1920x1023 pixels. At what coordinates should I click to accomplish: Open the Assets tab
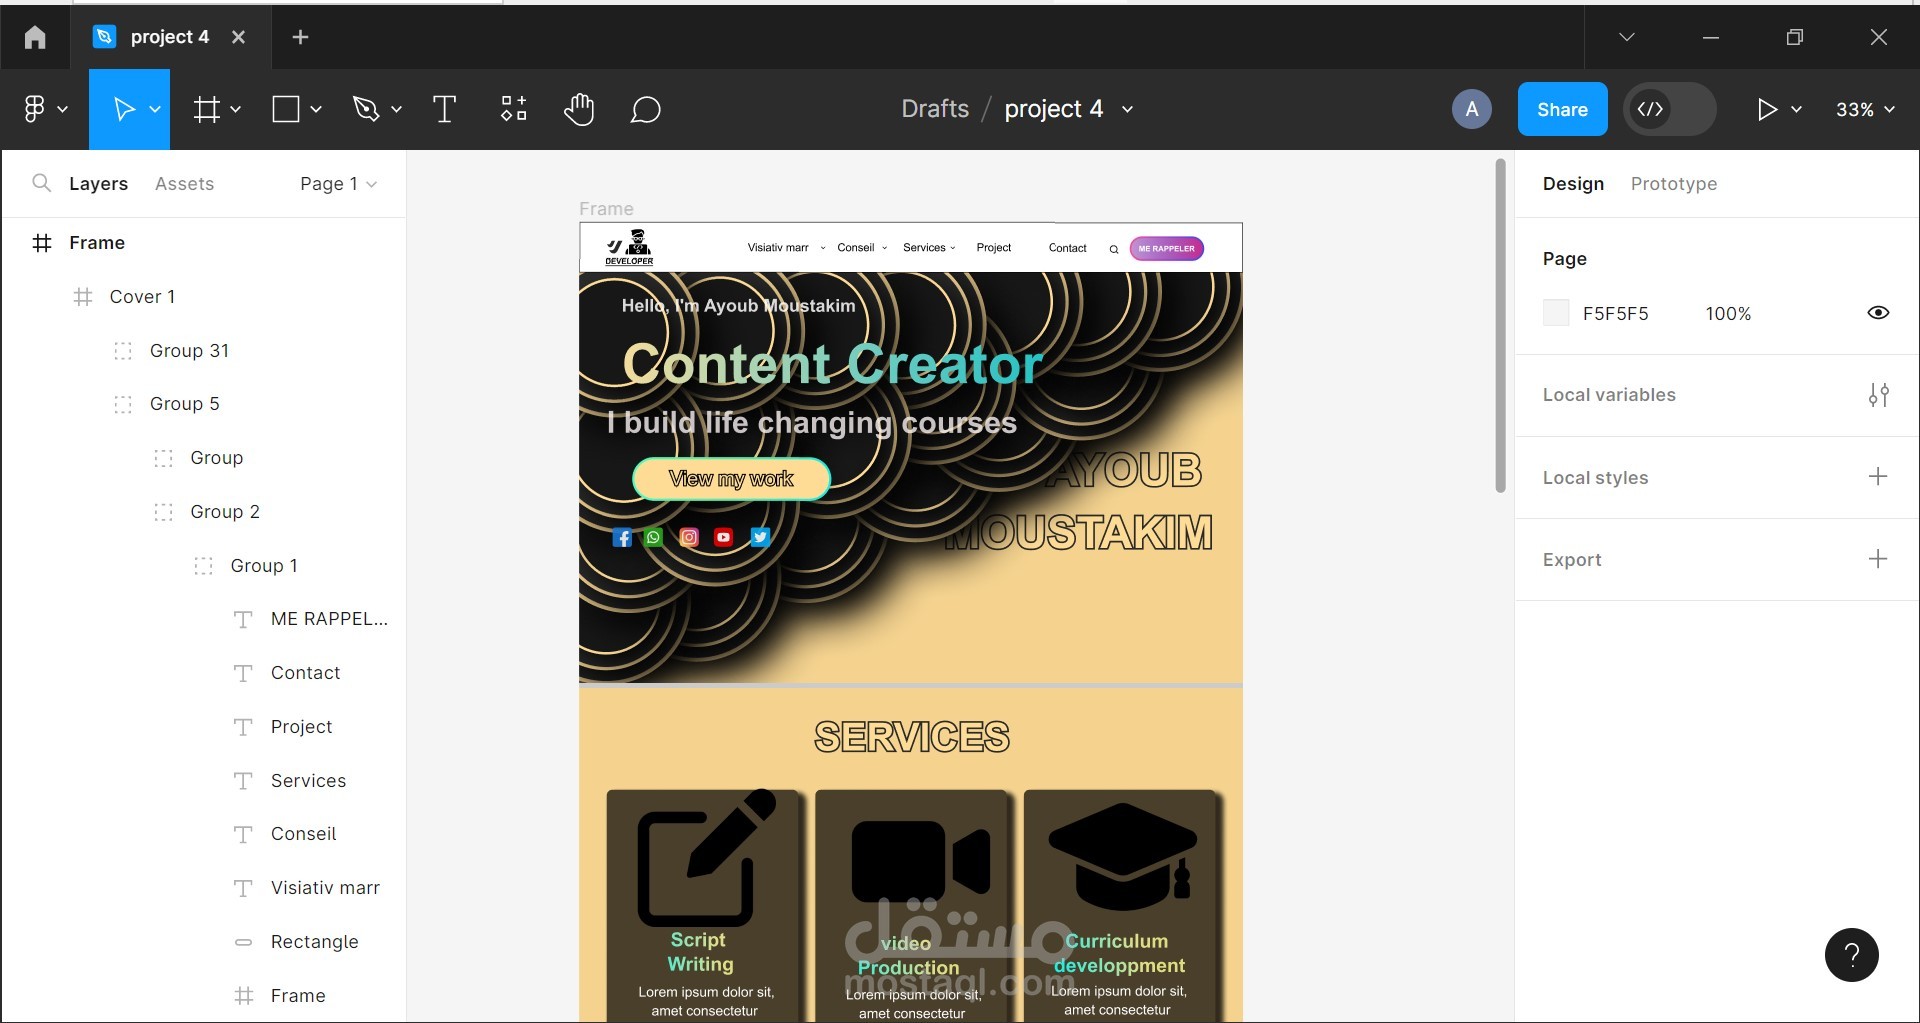184,183
